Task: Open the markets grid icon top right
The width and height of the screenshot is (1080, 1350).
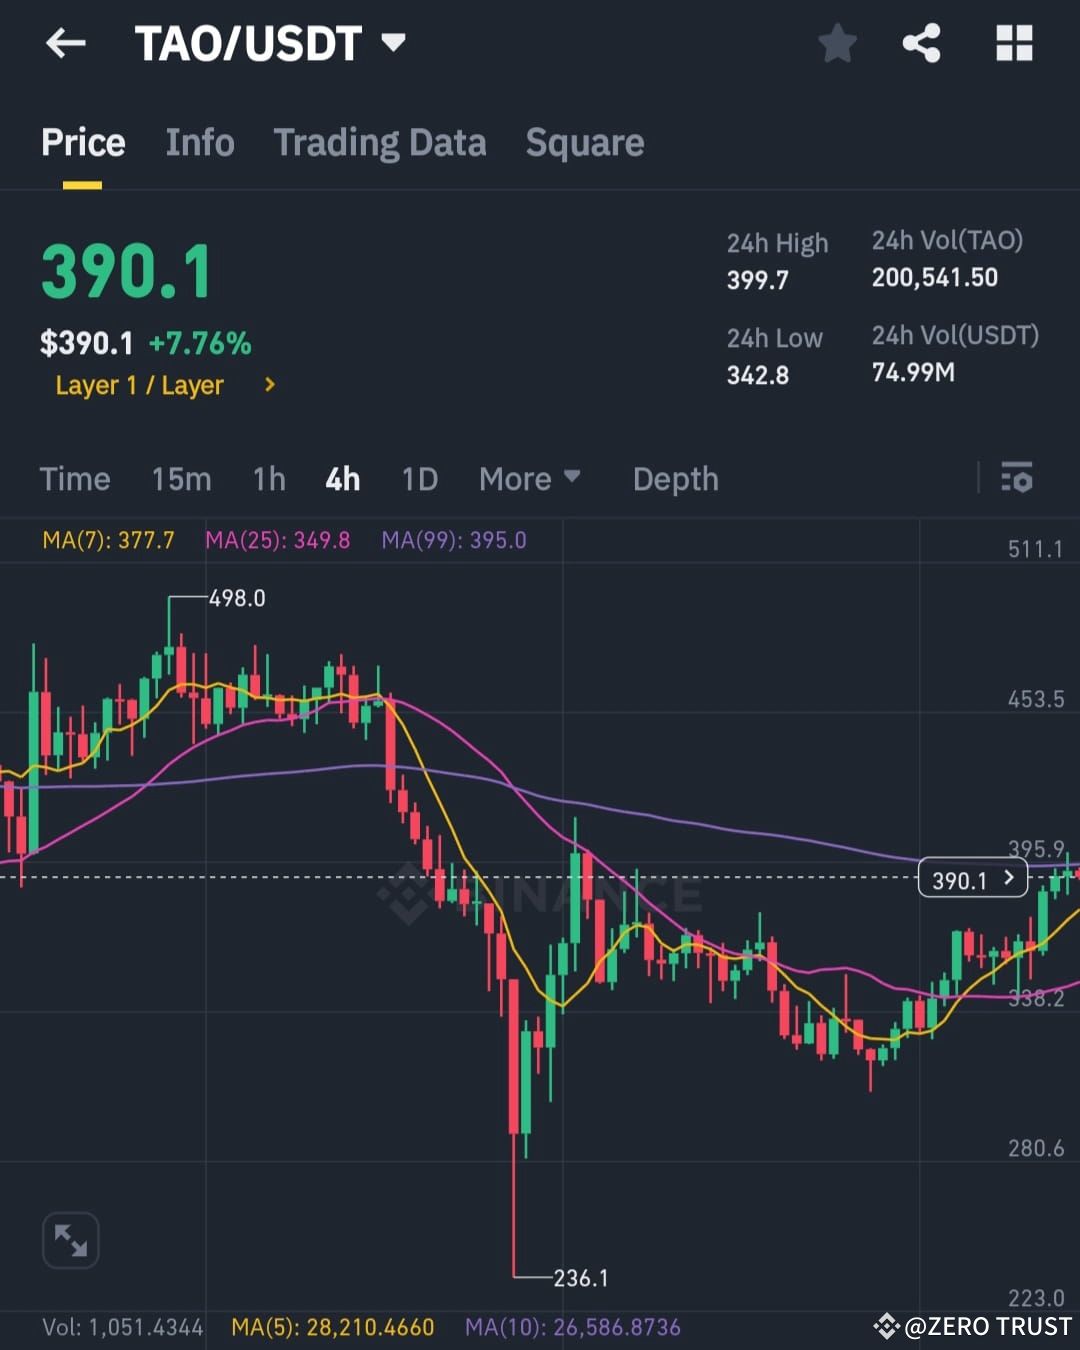Action: 1014,43
